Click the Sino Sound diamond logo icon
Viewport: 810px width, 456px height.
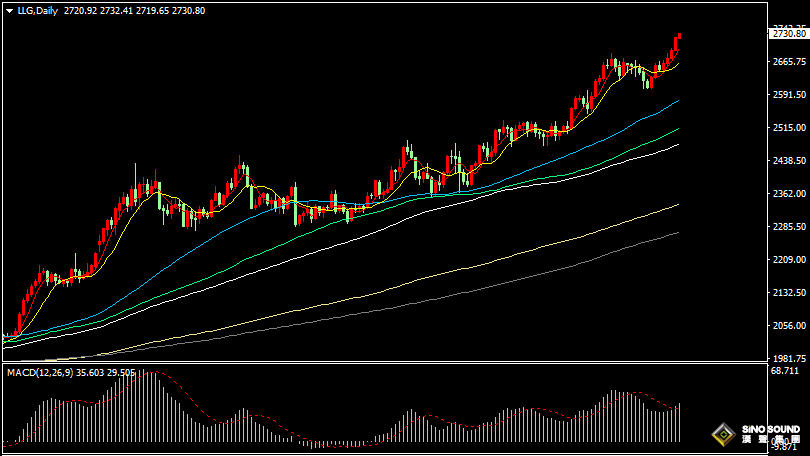[722, 435]
